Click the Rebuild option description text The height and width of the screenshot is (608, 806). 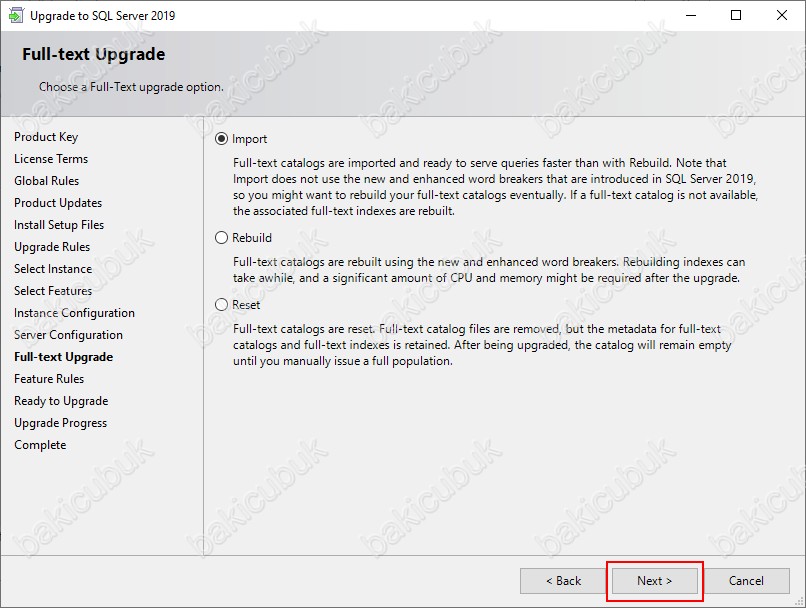489,270
